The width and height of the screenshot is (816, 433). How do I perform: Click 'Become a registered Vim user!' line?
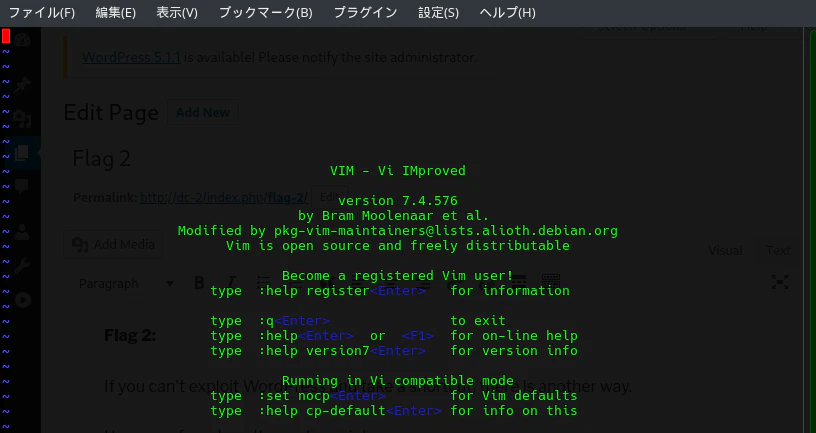[x=398, y=276]
